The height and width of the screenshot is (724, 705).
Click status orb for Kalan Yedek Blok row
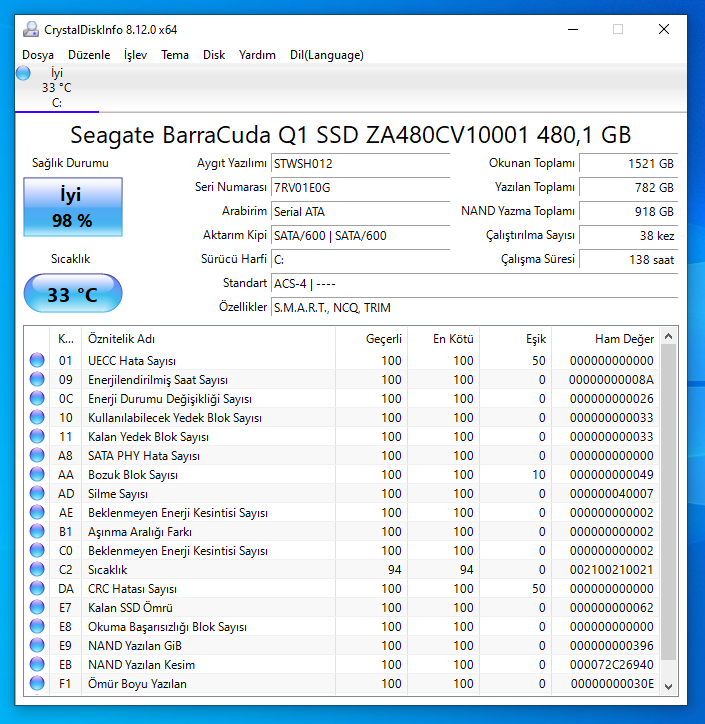coord(37,436)
